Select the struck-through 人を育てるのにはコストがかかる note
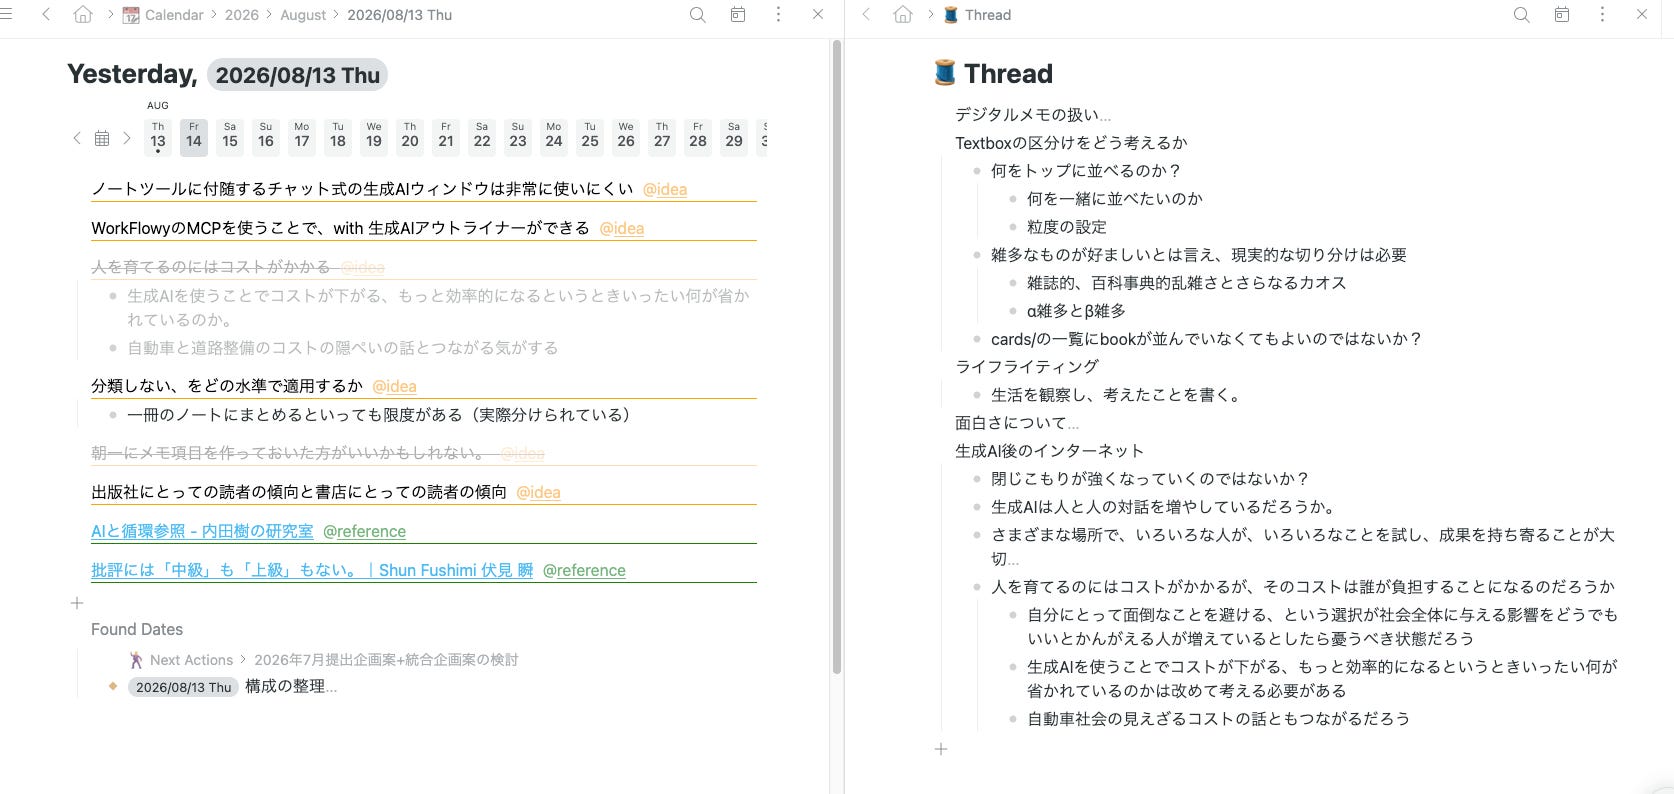1674x794 pixels. click(211, 267)
